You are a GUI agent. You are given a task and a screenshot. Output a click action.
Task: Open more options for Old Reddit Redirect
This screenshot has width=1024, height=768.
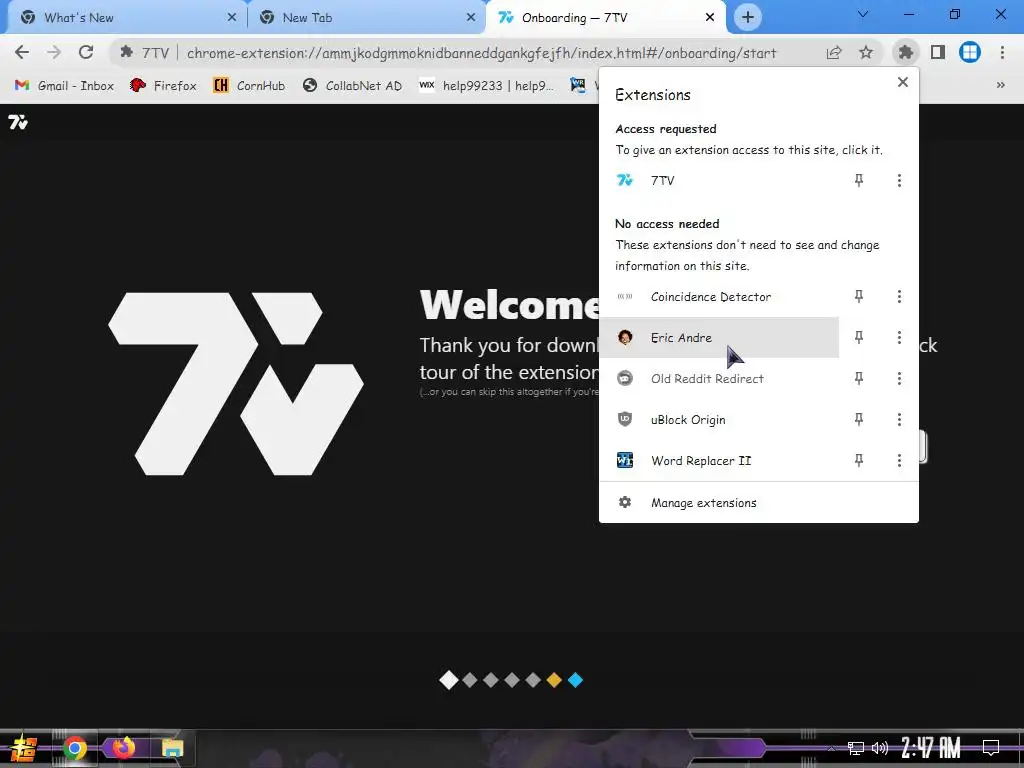(899, 378)
